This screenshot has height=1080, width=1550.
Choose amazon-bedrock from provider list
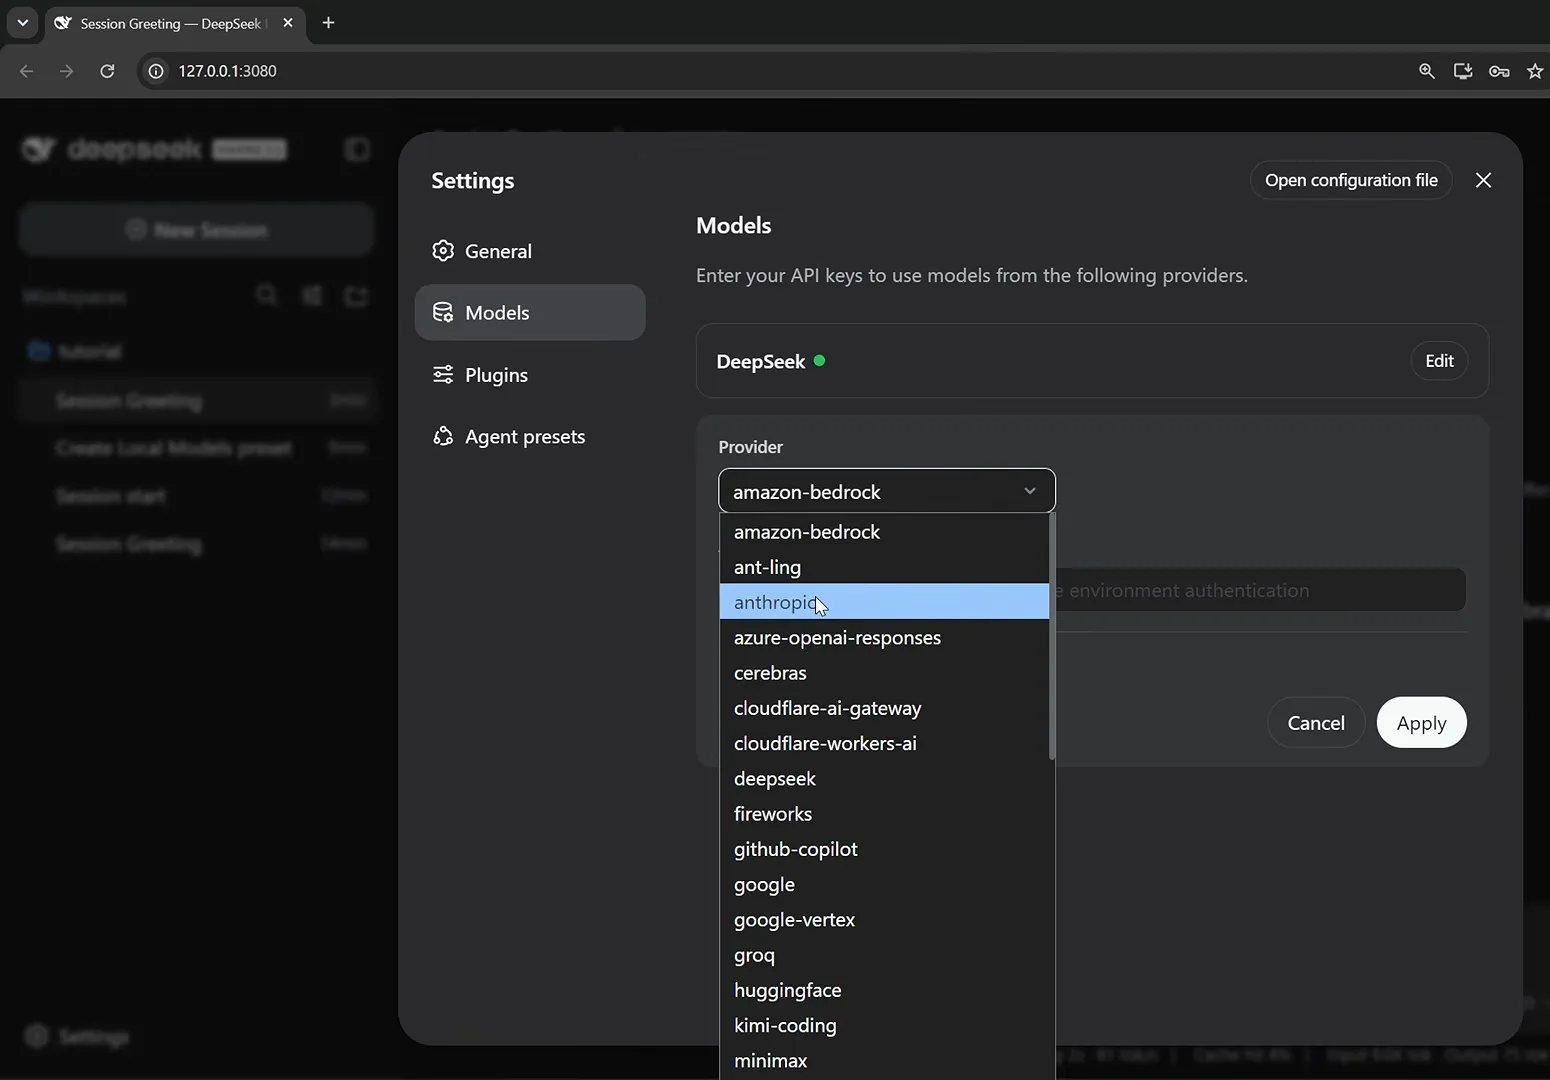click(884, 532)
